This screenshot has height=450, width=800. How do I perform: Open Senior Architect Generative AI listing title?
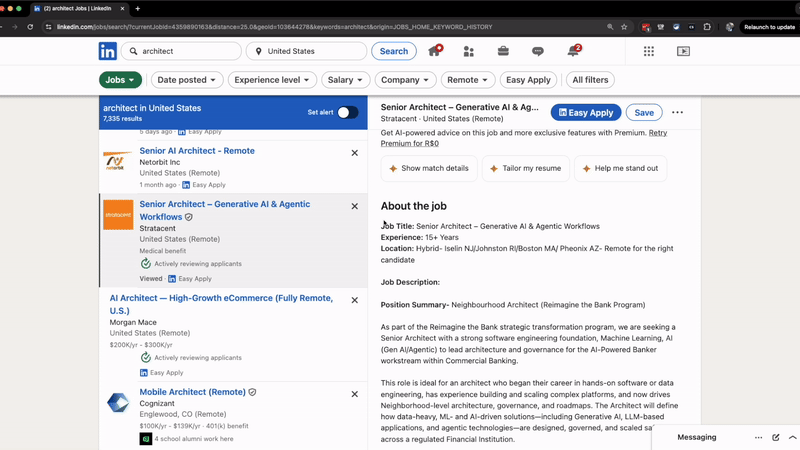[224, 210]
